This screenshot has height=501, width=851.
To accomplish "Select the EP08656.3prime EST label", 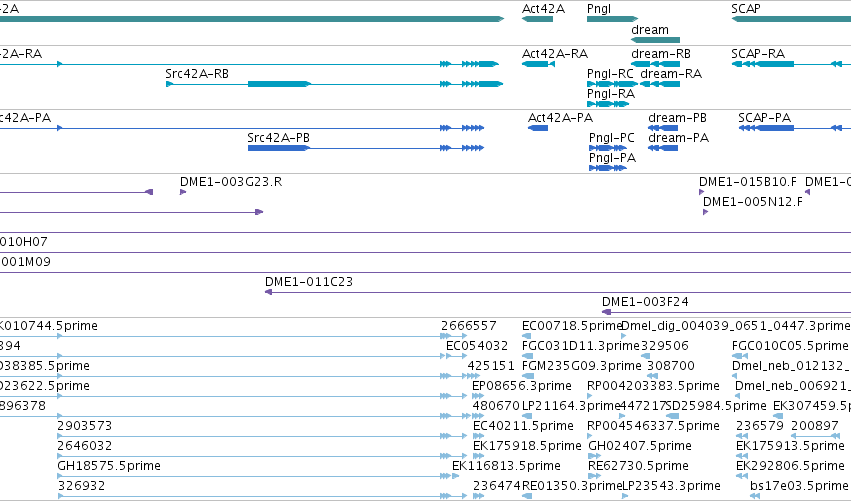I will pyautogui.click(x=522, y=386).
